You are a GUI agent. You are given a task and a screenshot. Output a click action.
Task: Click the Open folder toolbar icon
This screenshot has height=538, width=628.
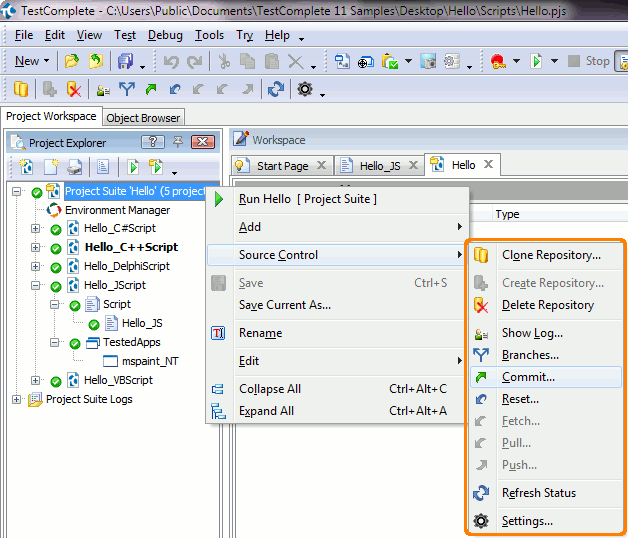[71, 61]
